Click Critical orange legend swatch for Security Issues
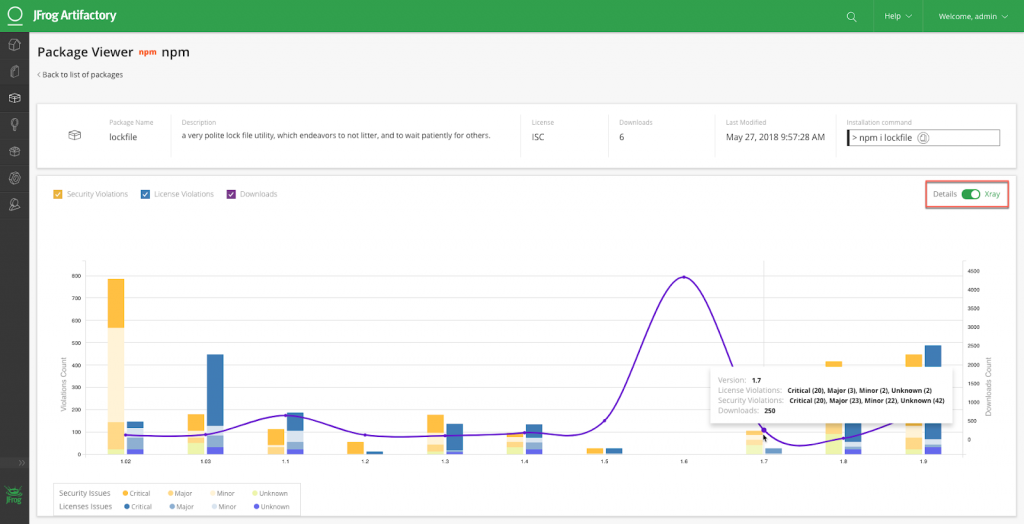 126,494
